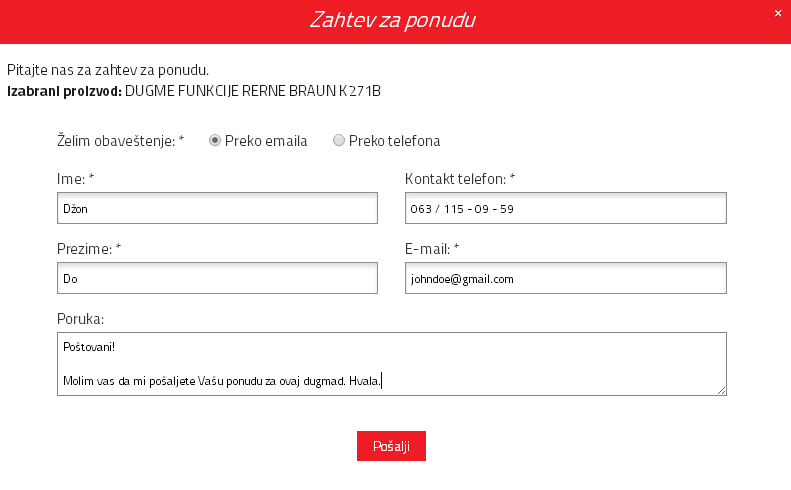This screenshot has height=490, width=791.
Task: Click the Prezime: field label
Action: [x=89, y=249]
